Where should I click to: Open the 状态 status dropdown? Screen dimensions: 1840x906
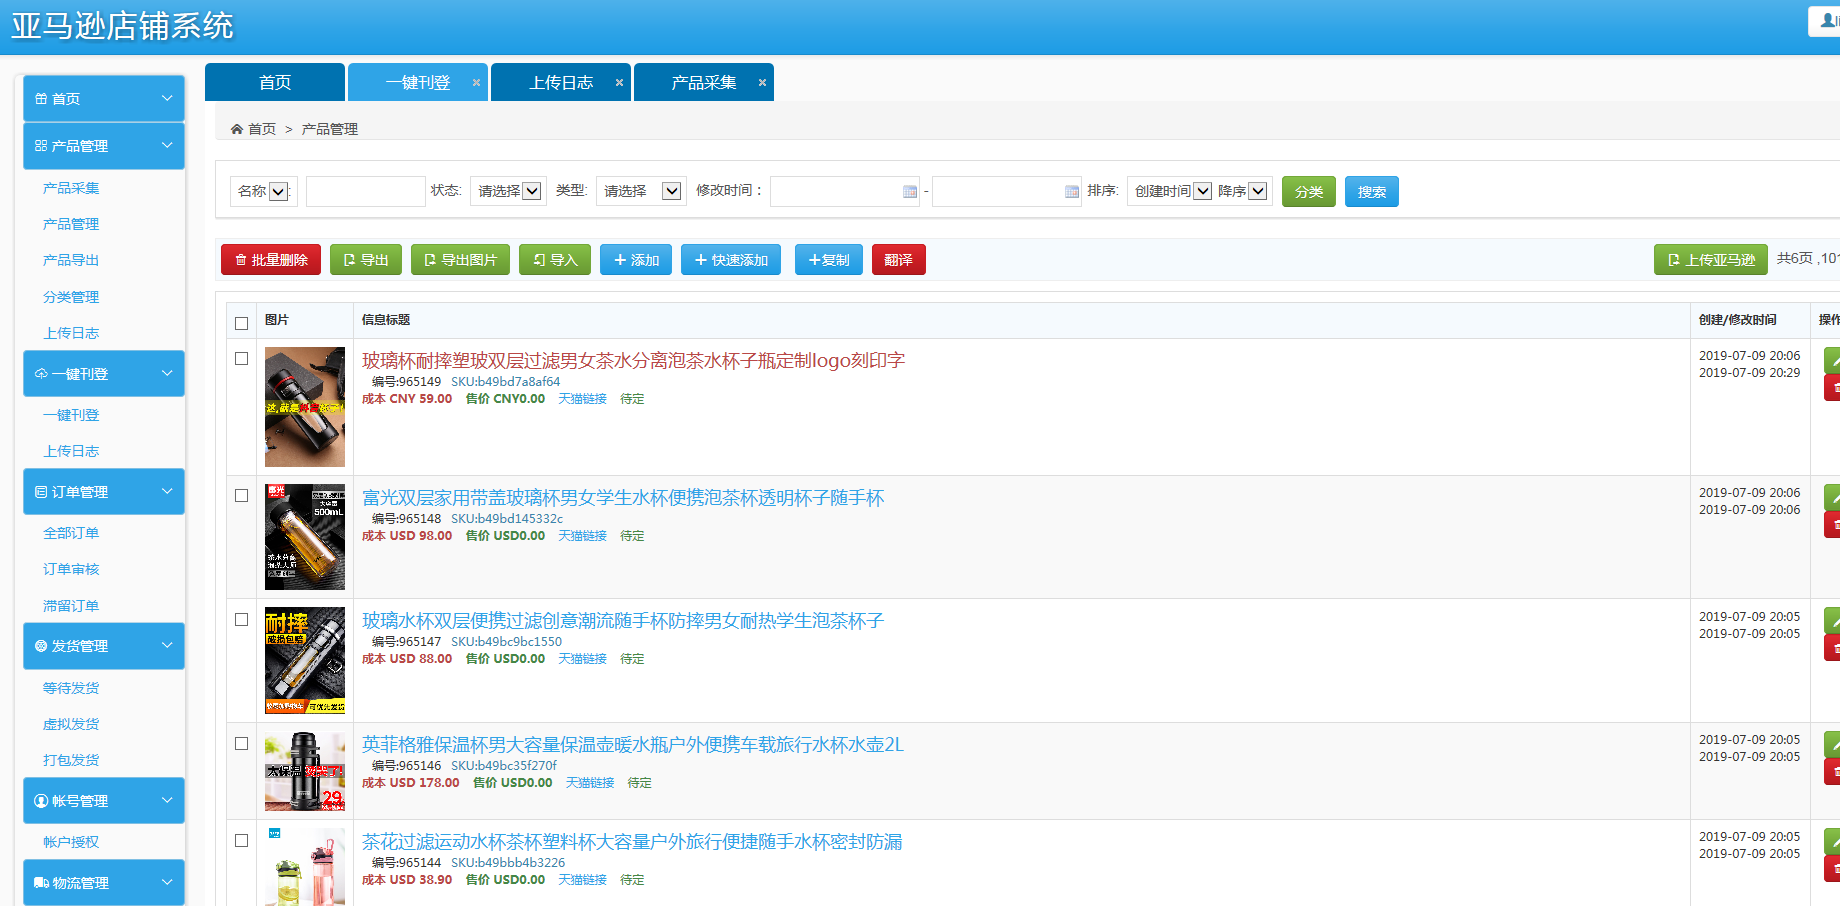(x=508, y=191)
